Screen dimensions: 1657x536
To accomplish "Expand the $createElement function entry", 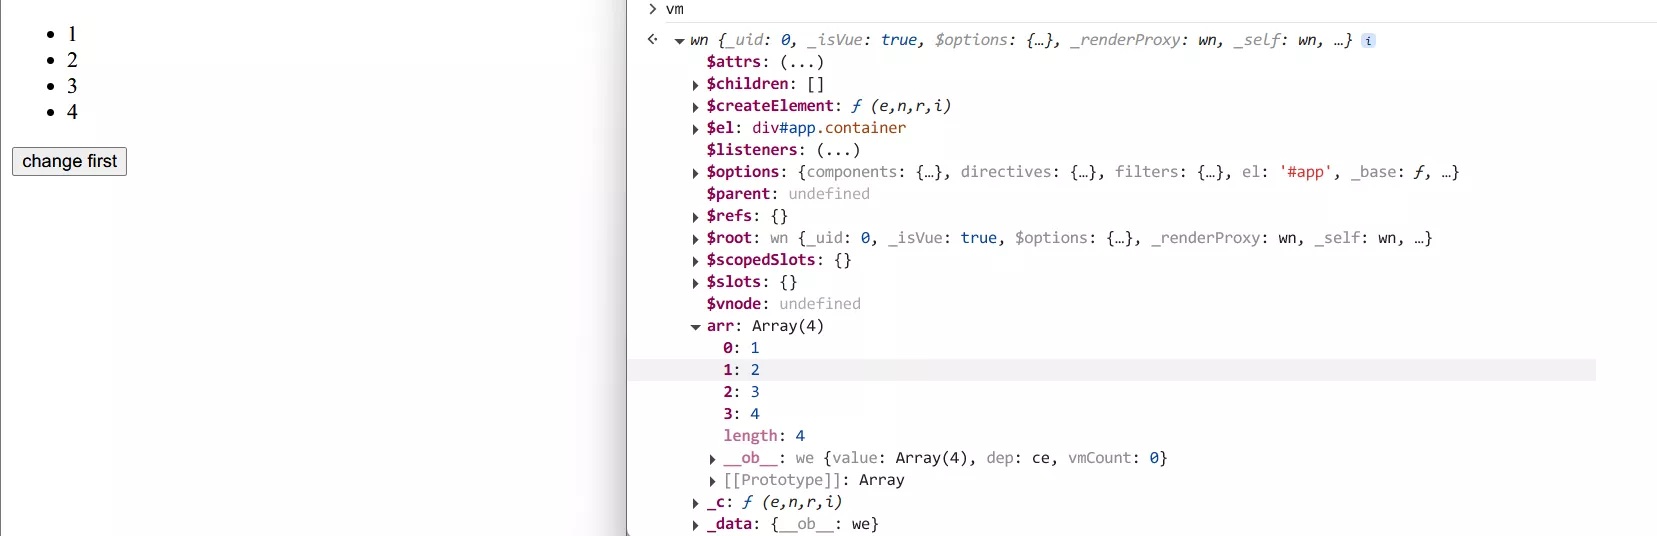I will click(696, 107).
